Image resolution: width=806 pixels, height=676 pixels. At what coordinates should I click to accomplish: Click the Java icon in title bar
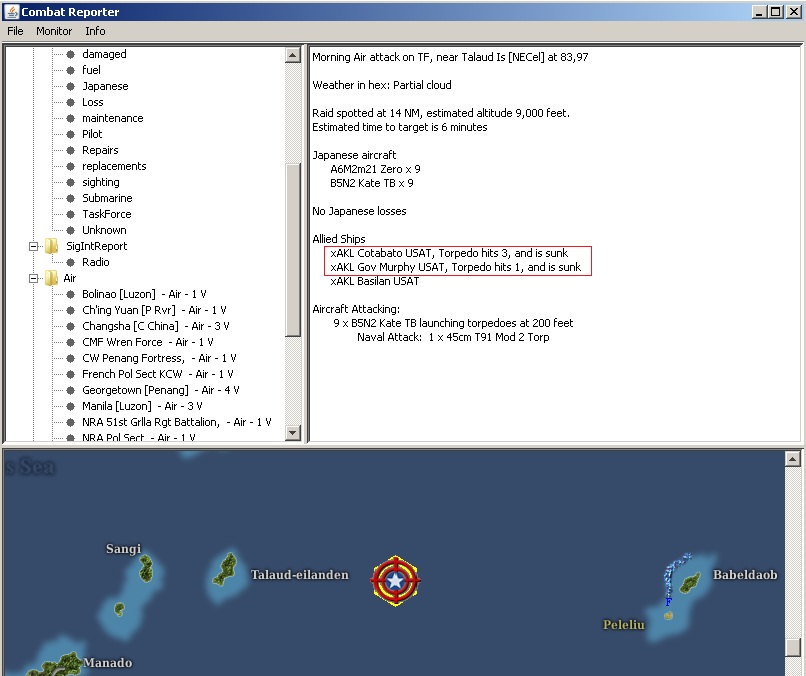pyautogui.click(x=11, y=11)
